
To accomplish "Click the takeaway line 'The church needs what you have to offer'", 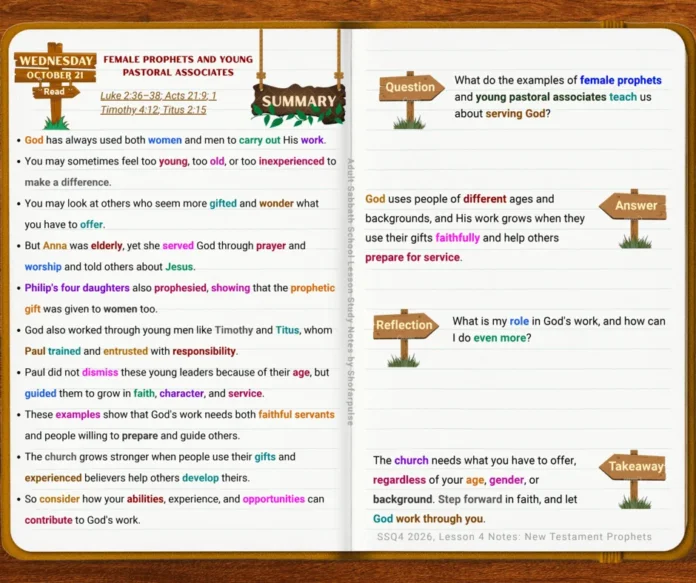I will tap(475, 460).
